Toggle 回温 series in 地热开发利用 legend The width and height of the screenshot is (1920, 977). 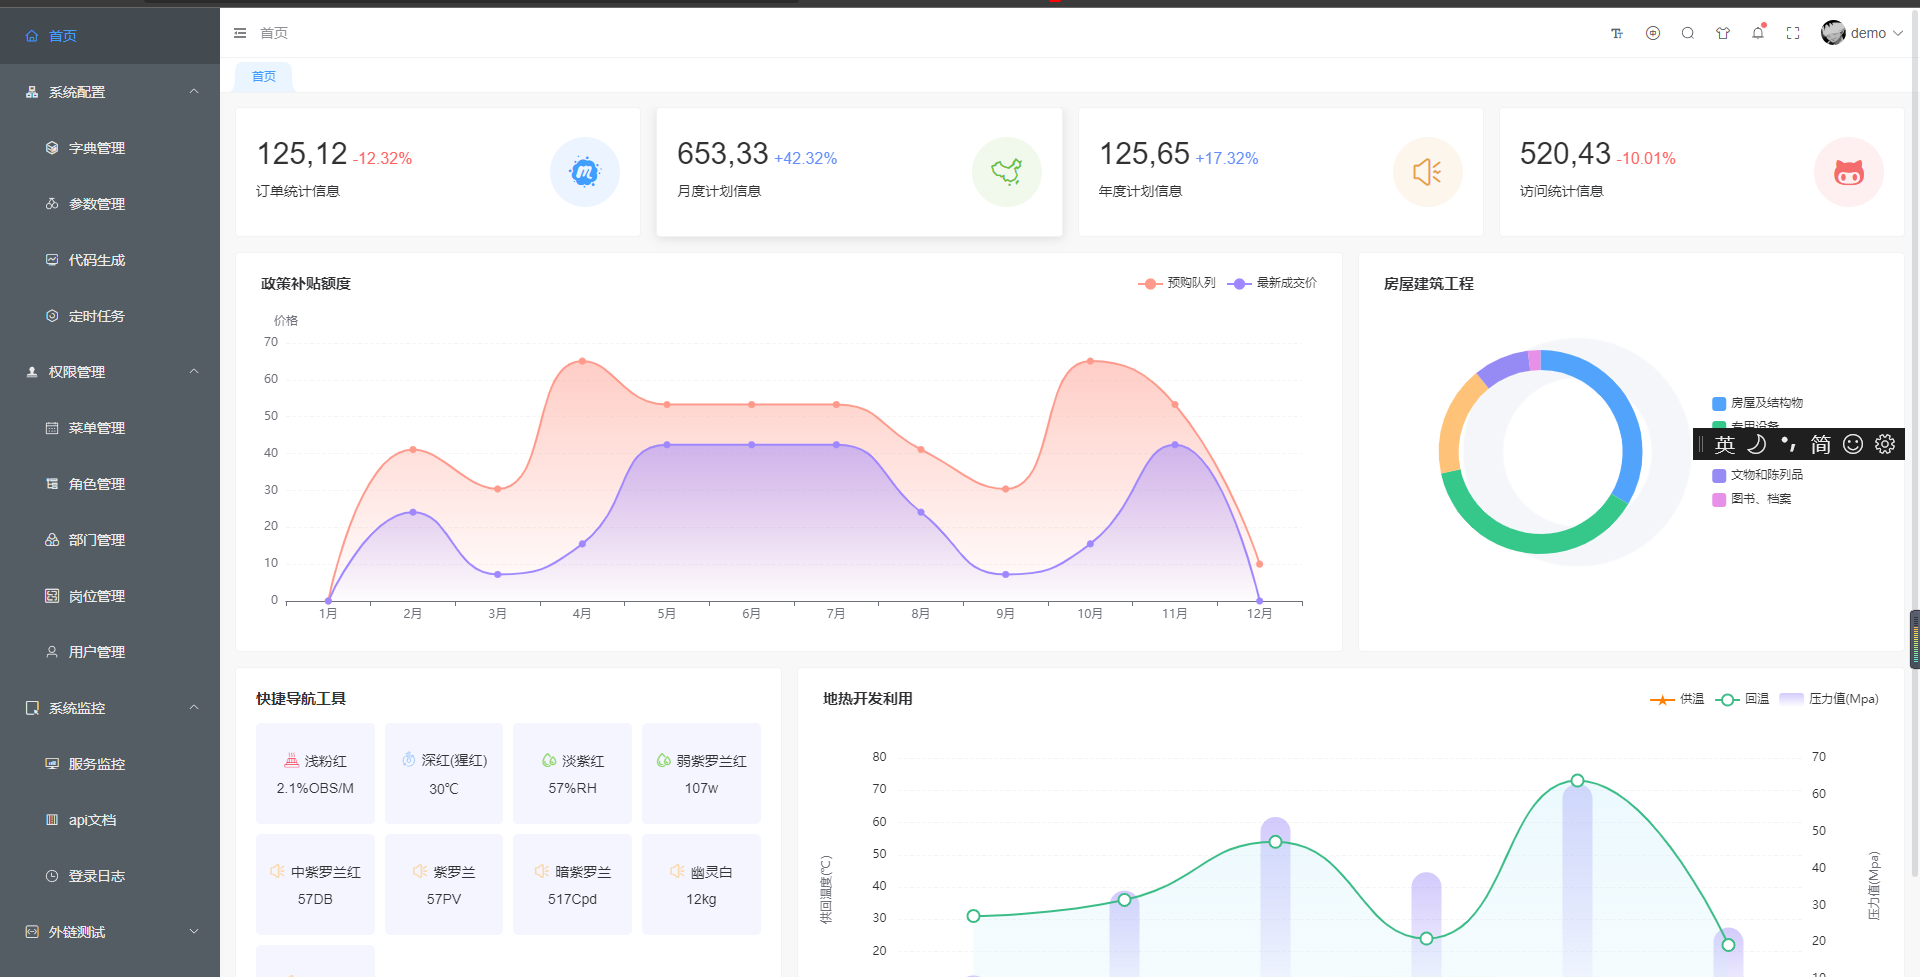[x=1742, y=699]
